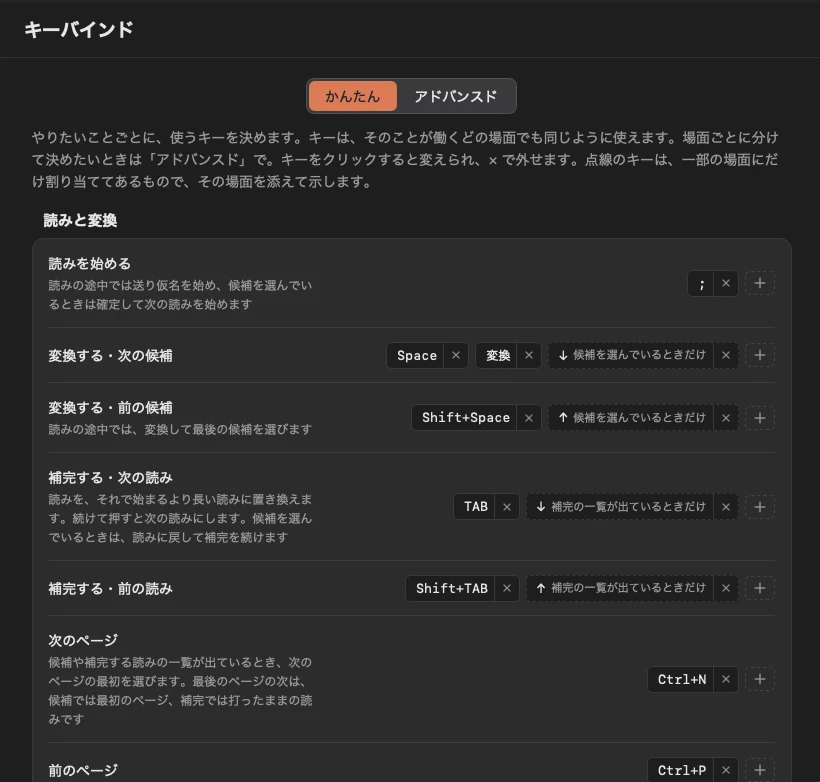
Task: Add a key for 変換する・前の候補
Action: 760,418
